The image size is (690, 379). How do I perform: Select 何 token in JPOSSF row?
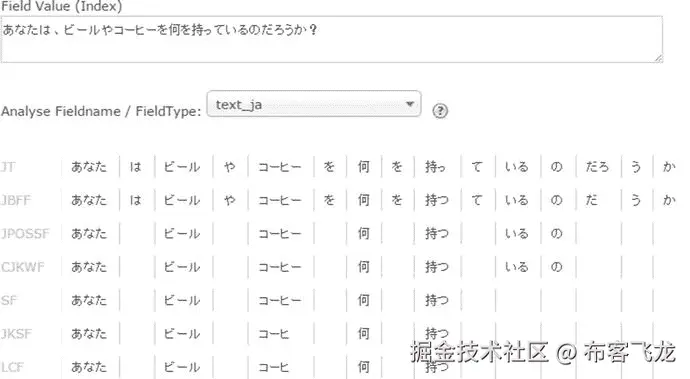363,233
